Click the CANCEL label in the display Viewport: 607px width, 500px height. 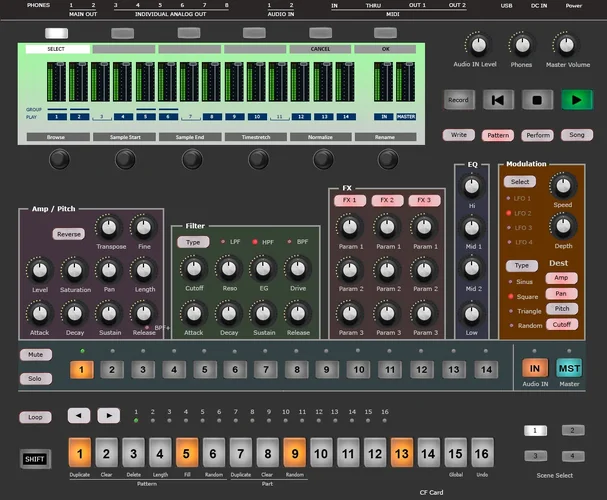320,49
